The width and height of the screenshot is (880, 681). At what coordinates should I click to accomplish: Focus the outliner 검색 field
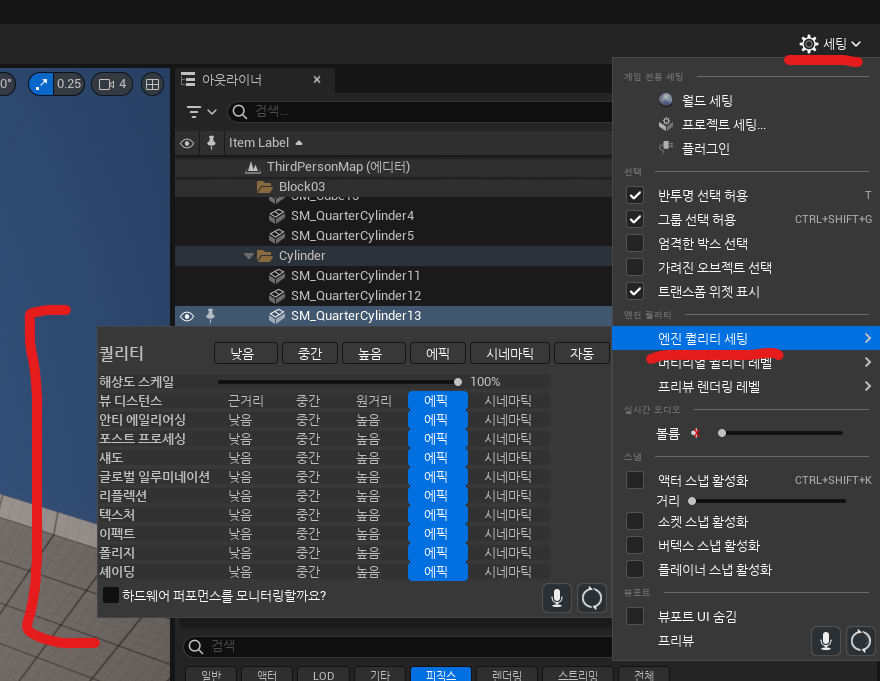[x=421, y=112]
